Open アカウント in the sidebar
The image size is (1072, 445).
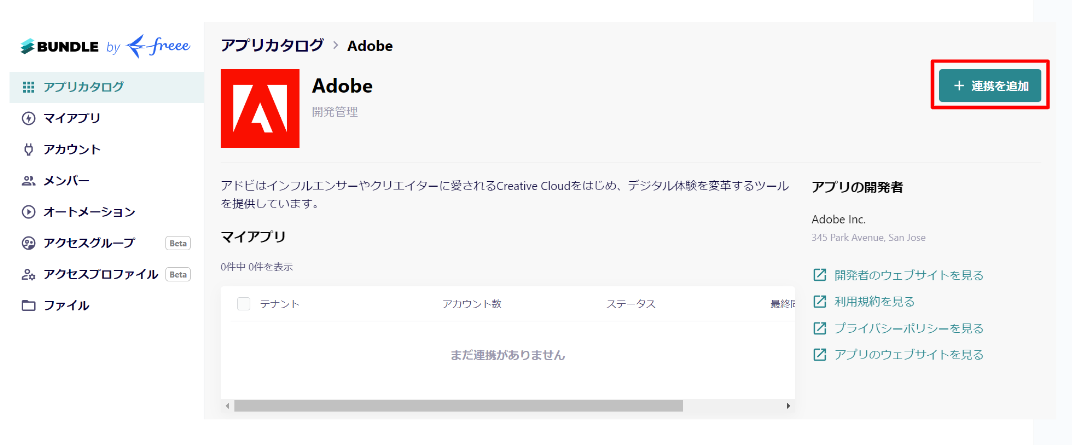point(107,149)
